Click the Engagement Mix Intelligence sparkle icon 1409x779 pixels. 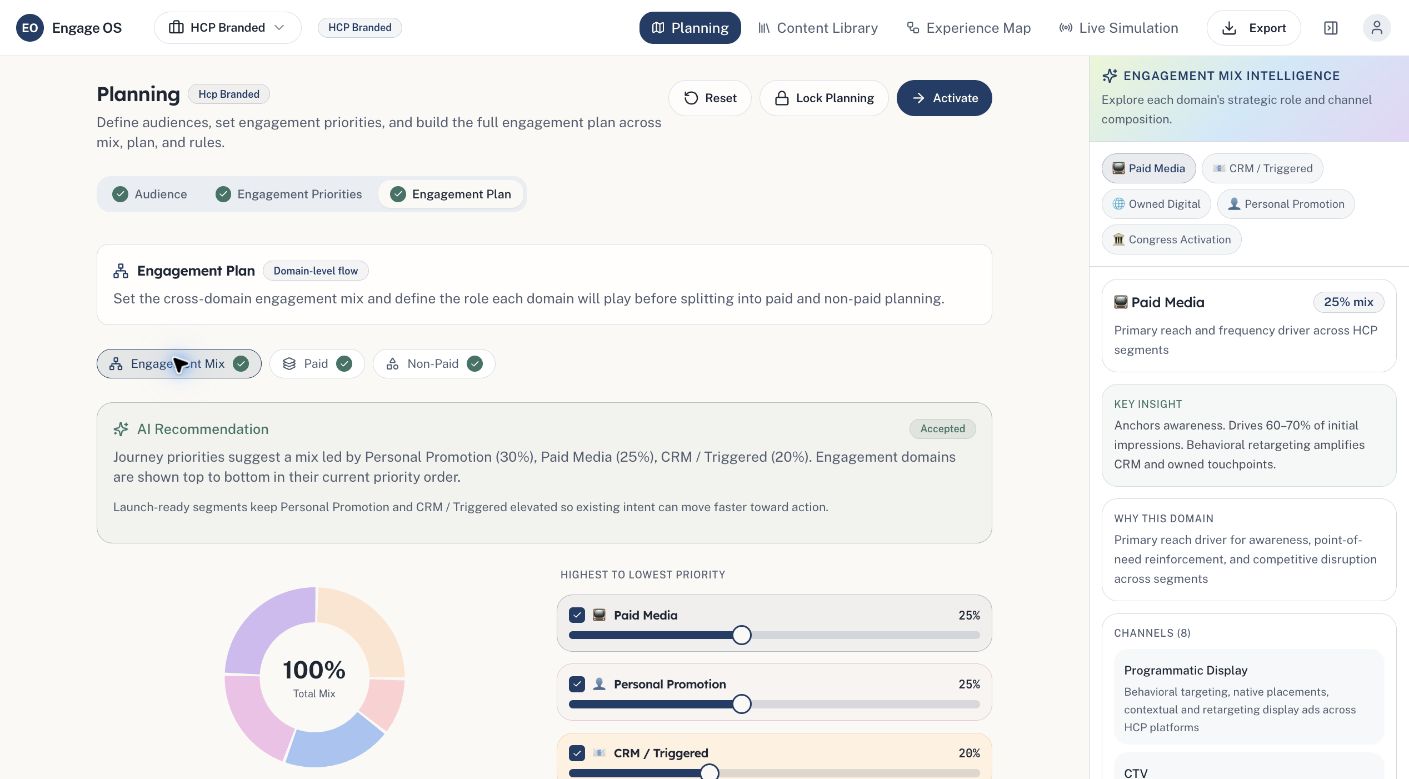tap(1110, 76)
